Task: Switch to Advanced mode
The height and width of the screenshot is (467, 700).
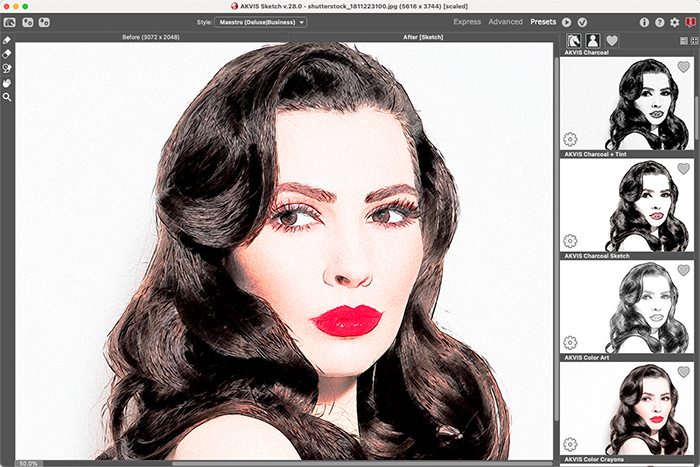Action: point(505,22)
